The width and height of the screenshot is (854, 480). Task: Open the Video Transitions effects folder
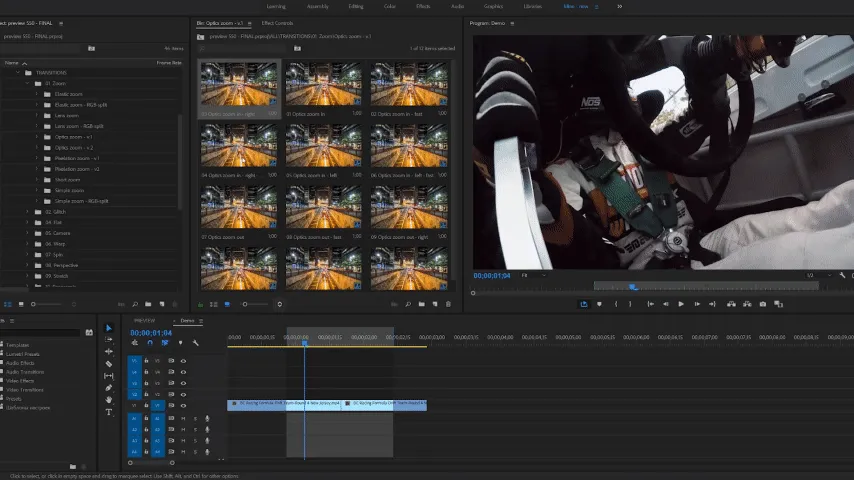25,389
